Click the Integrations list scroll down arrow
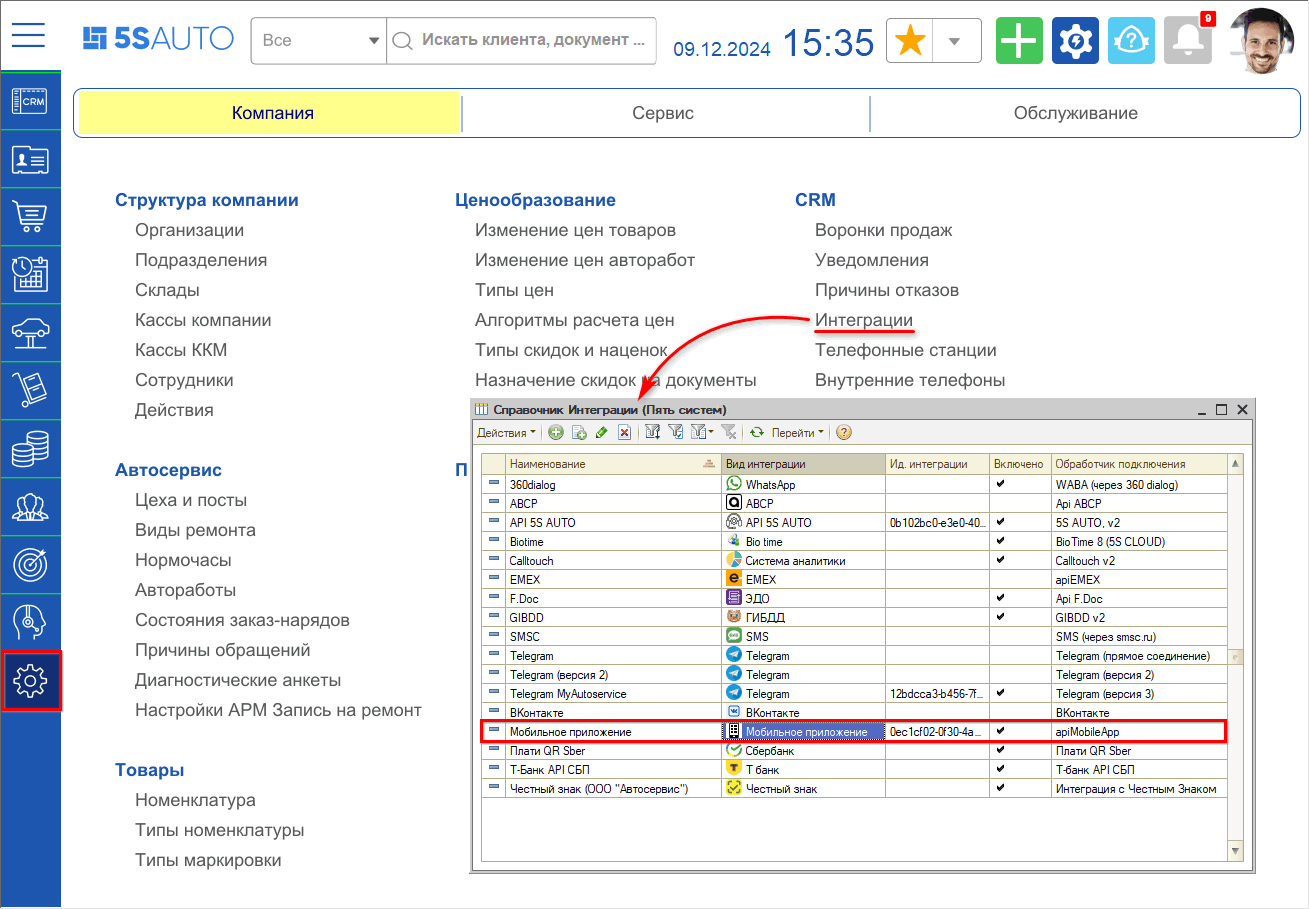1309x909 pixels. (x=1235, y=851)
